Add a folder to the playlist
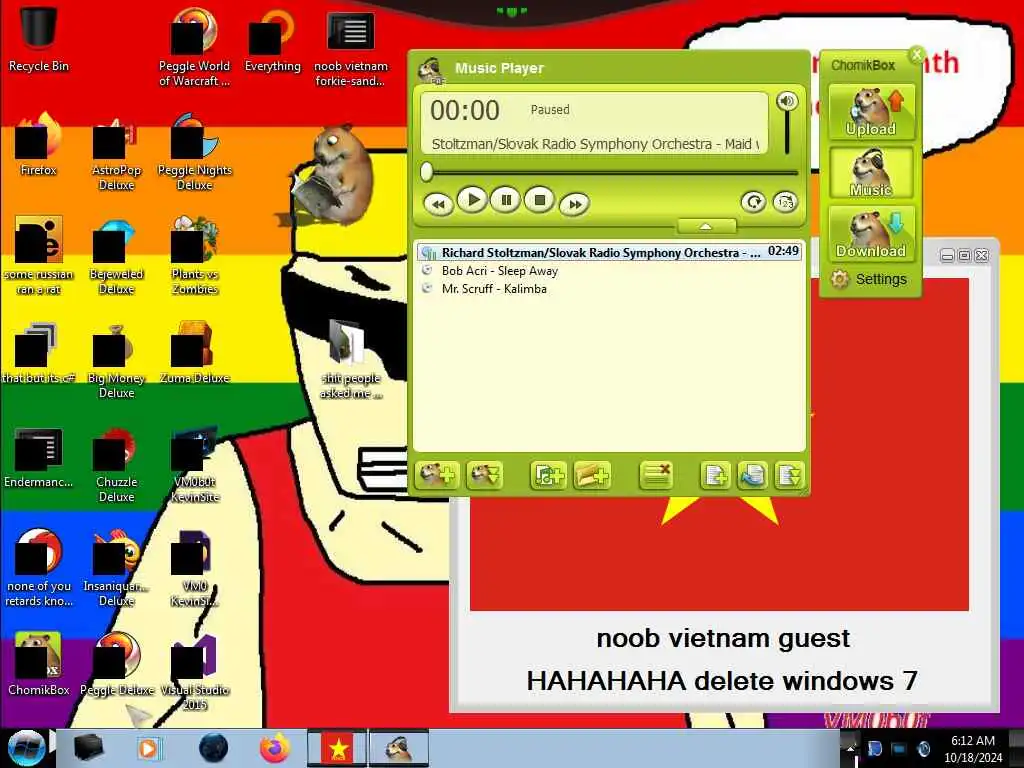The height and width of the screenshot is (768, 1024). 592,475
